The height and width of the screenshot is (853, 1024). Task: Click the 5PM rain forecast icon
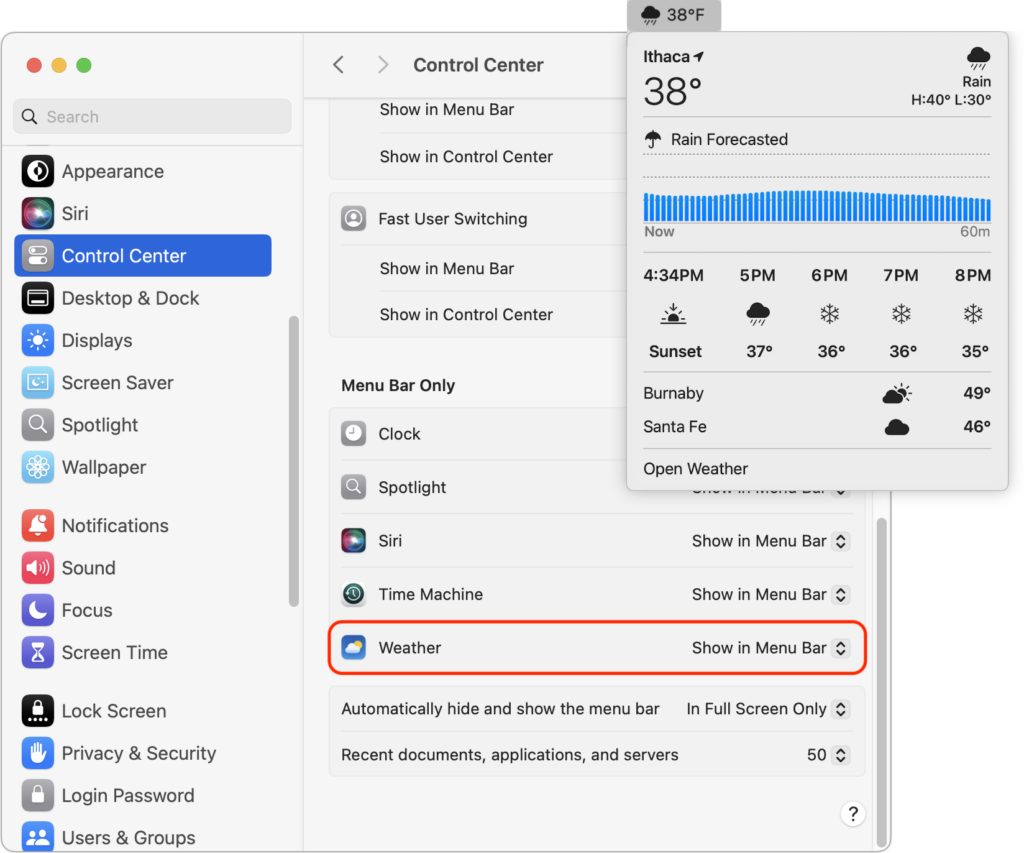pos(758,314)
